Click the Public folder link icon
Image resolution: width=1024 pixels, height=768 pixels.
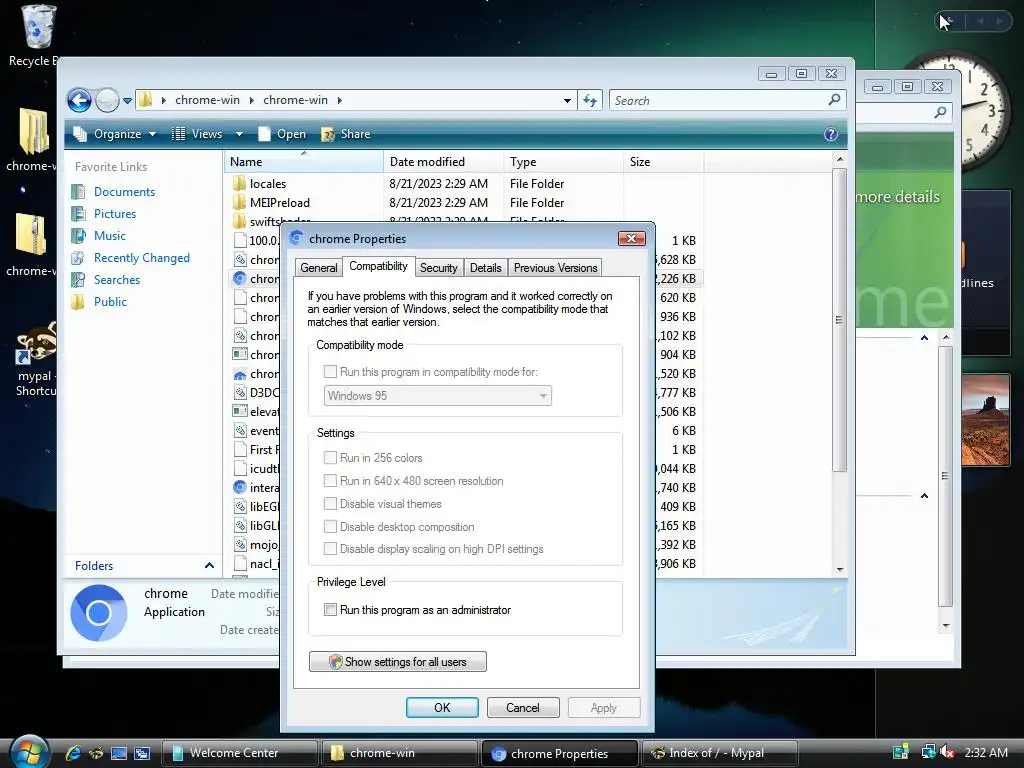[x=78, y=302]
